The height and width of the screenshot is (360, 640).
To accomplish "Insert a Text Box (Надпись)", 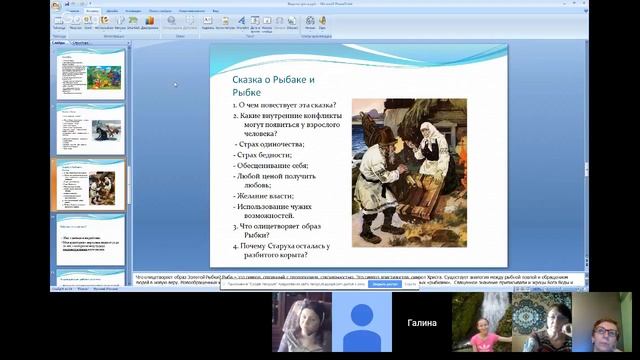I will tap(208, 22).
